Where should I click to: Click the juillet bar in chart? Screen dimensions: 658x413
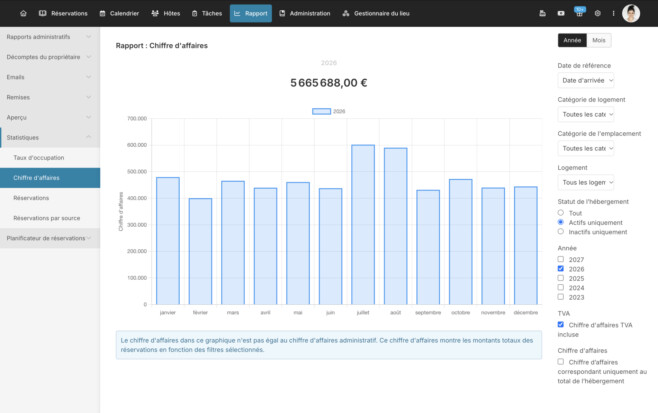(x=363, y=225)
